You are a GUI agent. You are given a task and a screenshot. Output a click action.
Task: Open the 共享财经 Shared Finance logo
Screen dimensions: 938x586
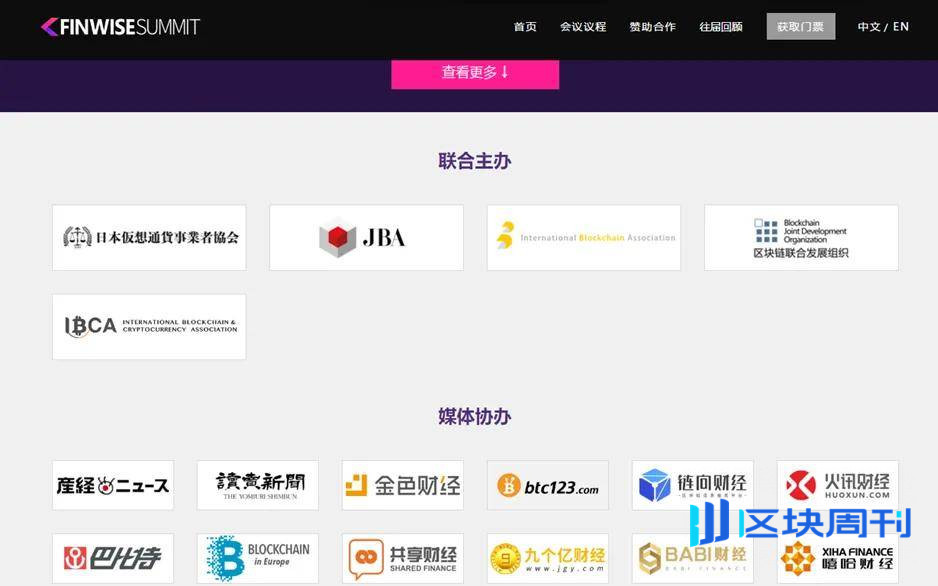(403, 558)
